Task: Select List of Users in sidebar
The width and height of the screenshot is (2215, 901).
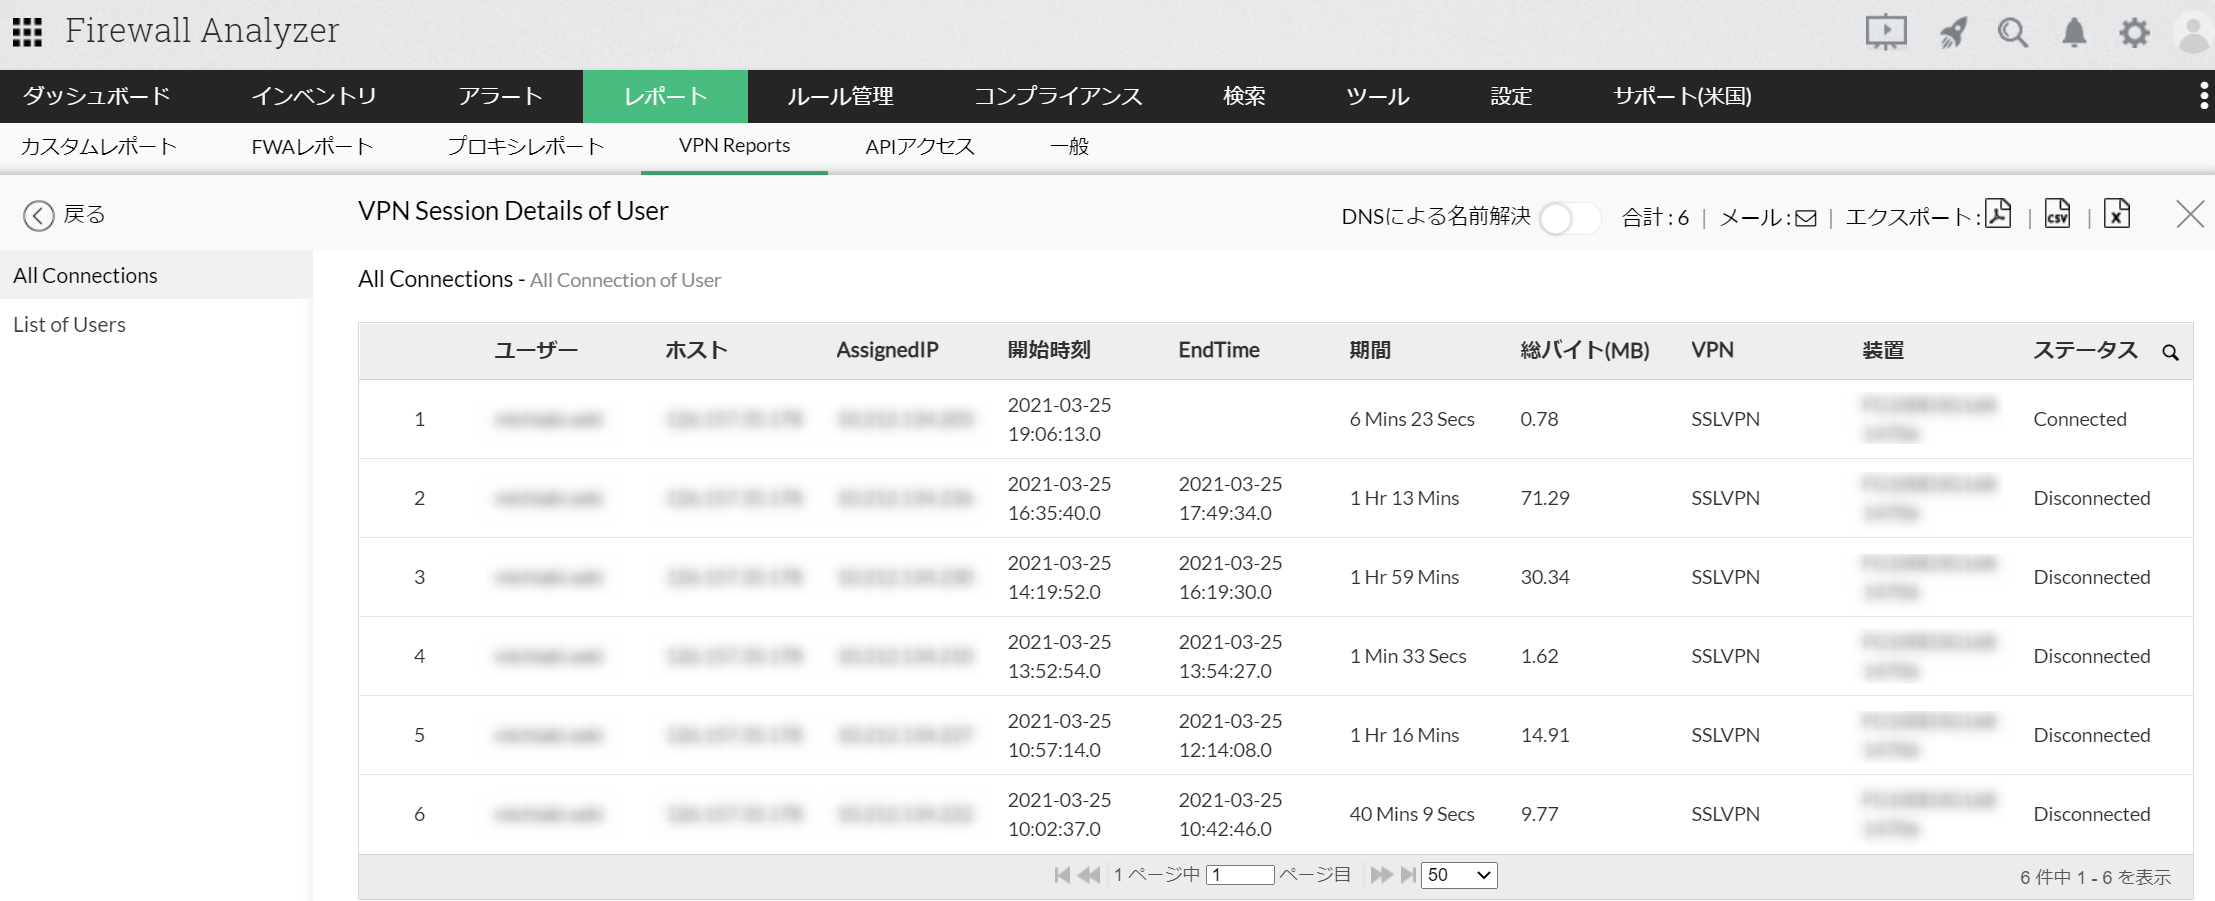Action: coord(69,325)
